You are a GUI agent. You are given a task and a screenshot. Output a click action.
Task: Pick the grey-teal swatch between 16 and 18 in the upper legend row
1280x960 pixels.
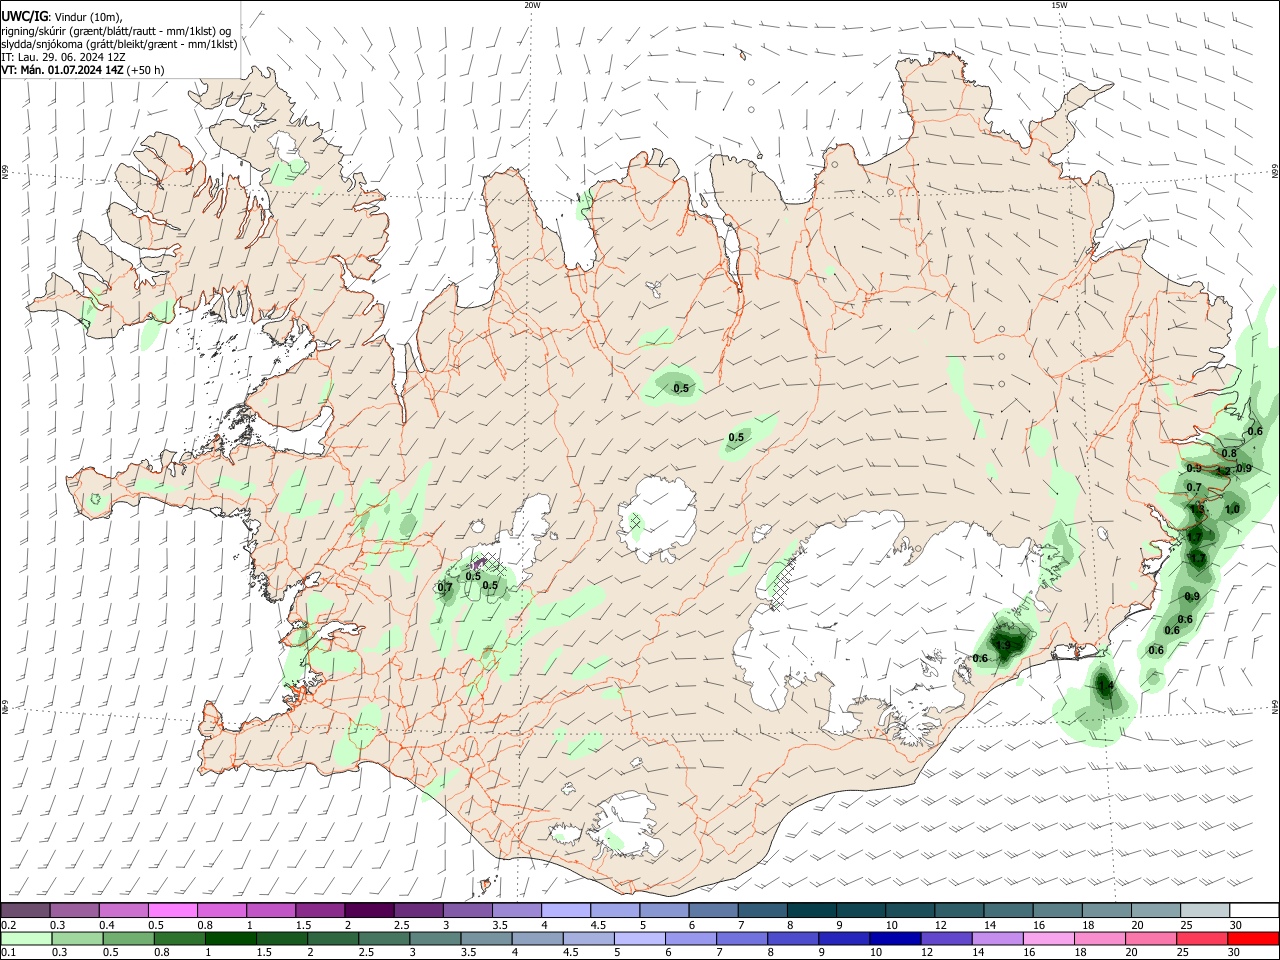[x=1058, y=910]
